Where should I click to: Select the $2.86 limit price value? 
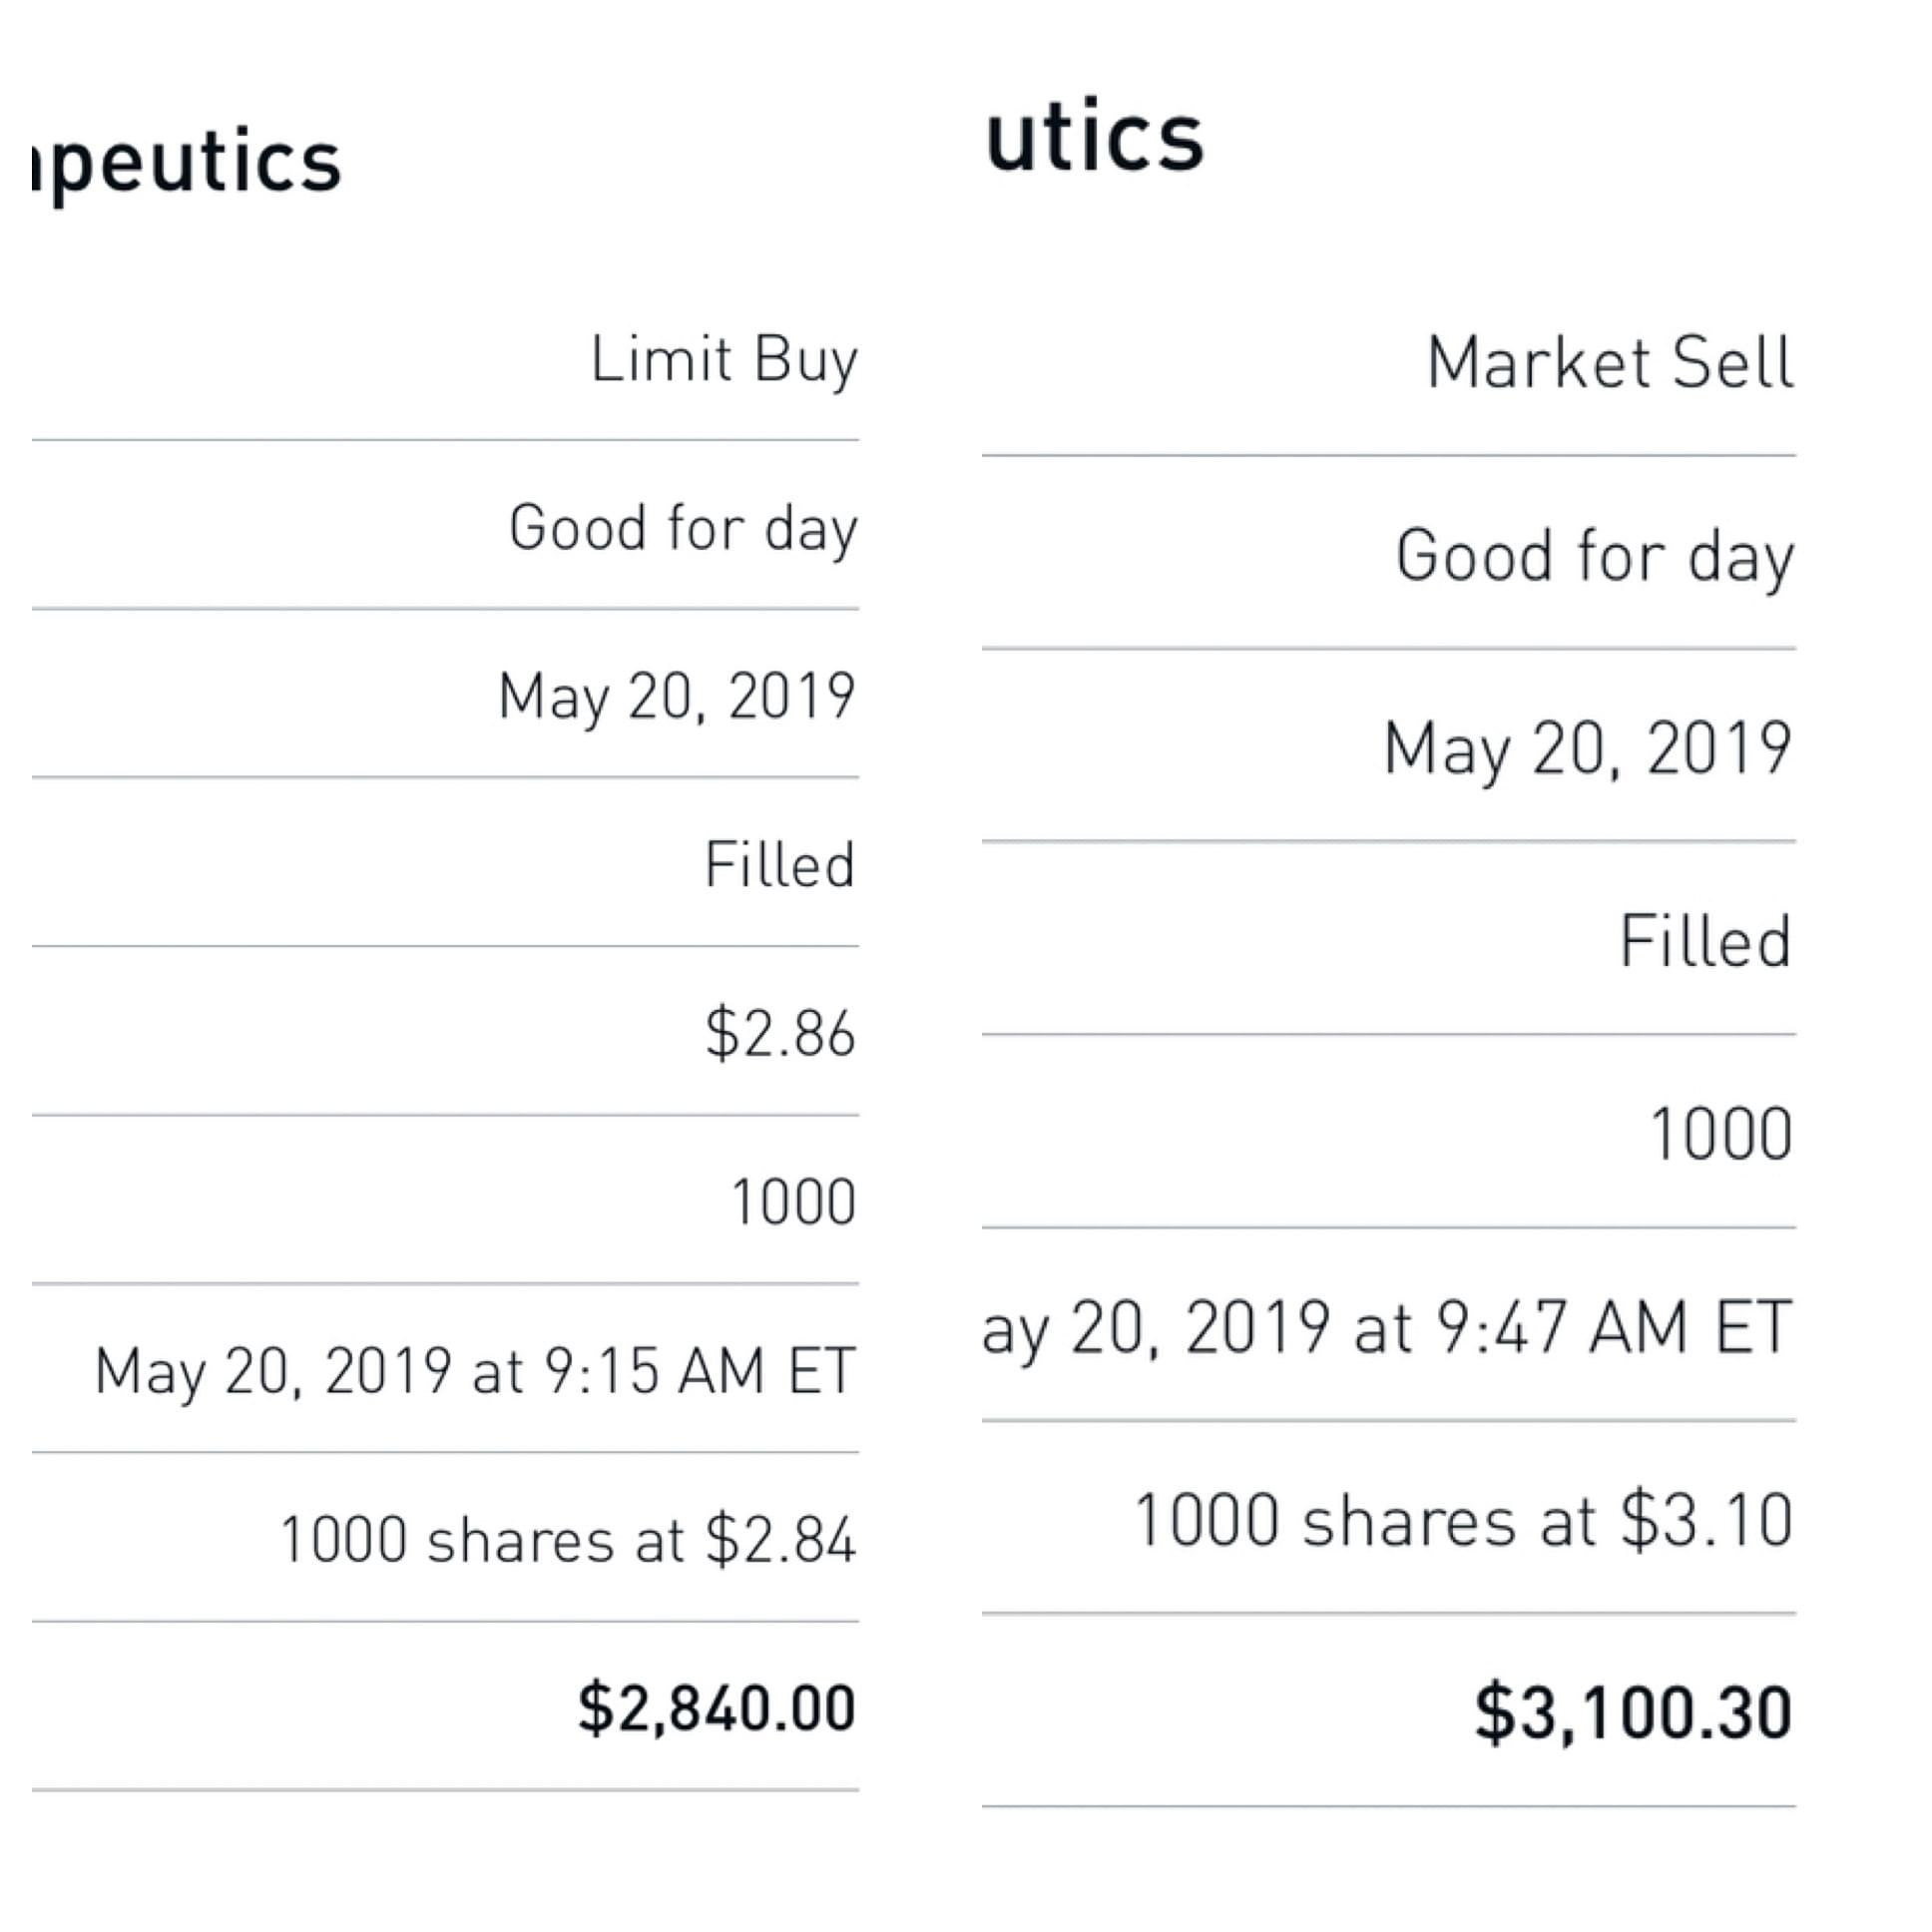[780, 1033]
